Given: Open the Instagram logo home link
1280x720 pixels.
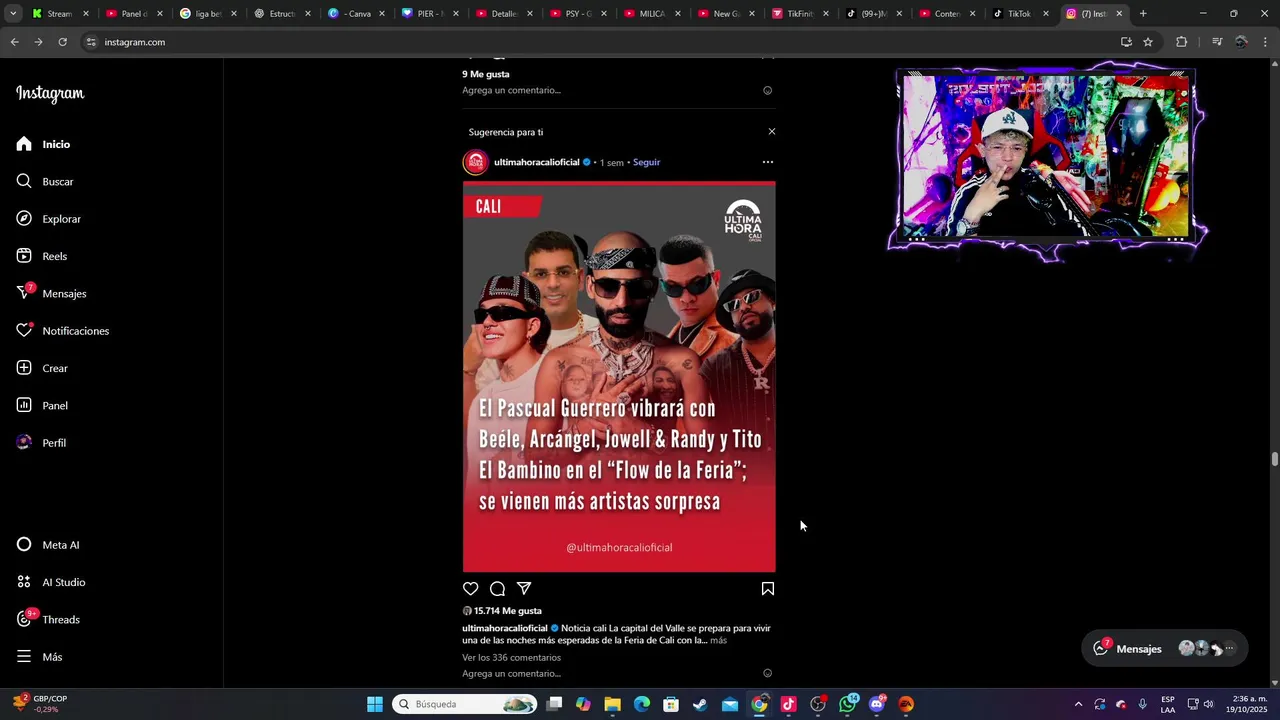Looking at the screenshot, I should pos(50,94).
